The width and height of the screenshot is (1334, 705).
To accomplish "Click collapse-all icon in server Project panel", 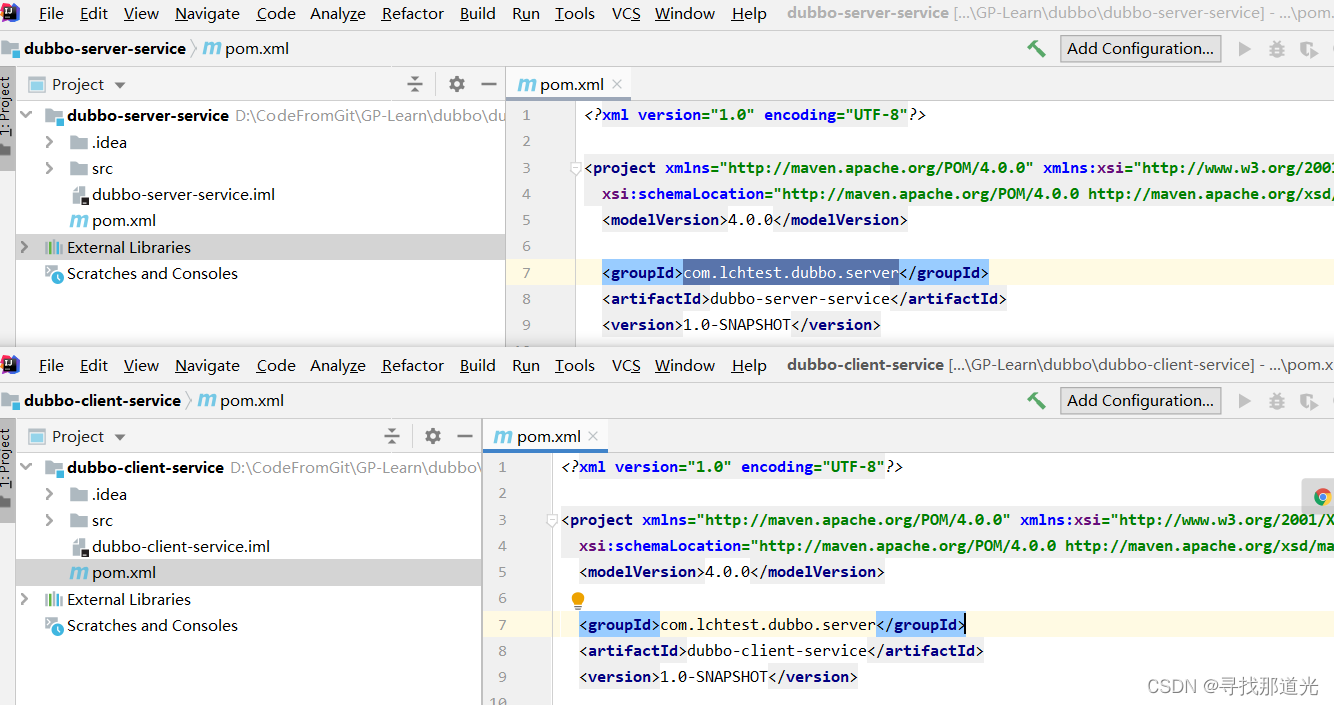I will (415, 84).
